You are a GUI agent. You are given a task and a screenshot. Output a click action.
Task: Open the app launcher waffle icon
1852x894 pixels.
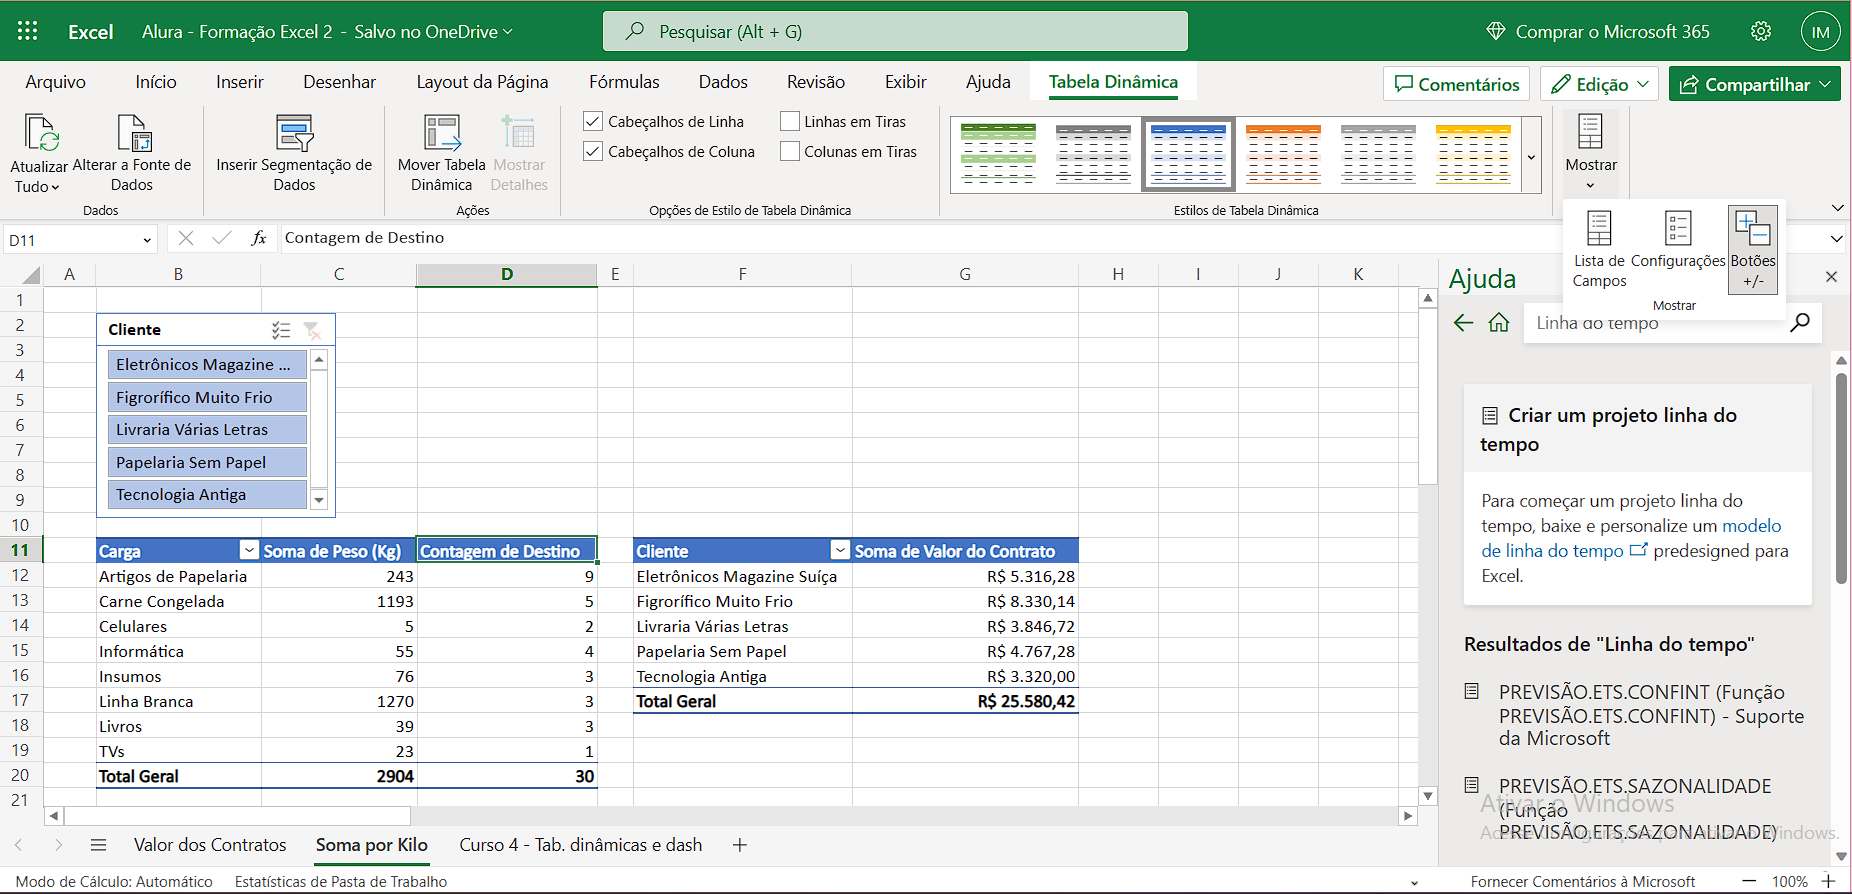coord(28,31)
